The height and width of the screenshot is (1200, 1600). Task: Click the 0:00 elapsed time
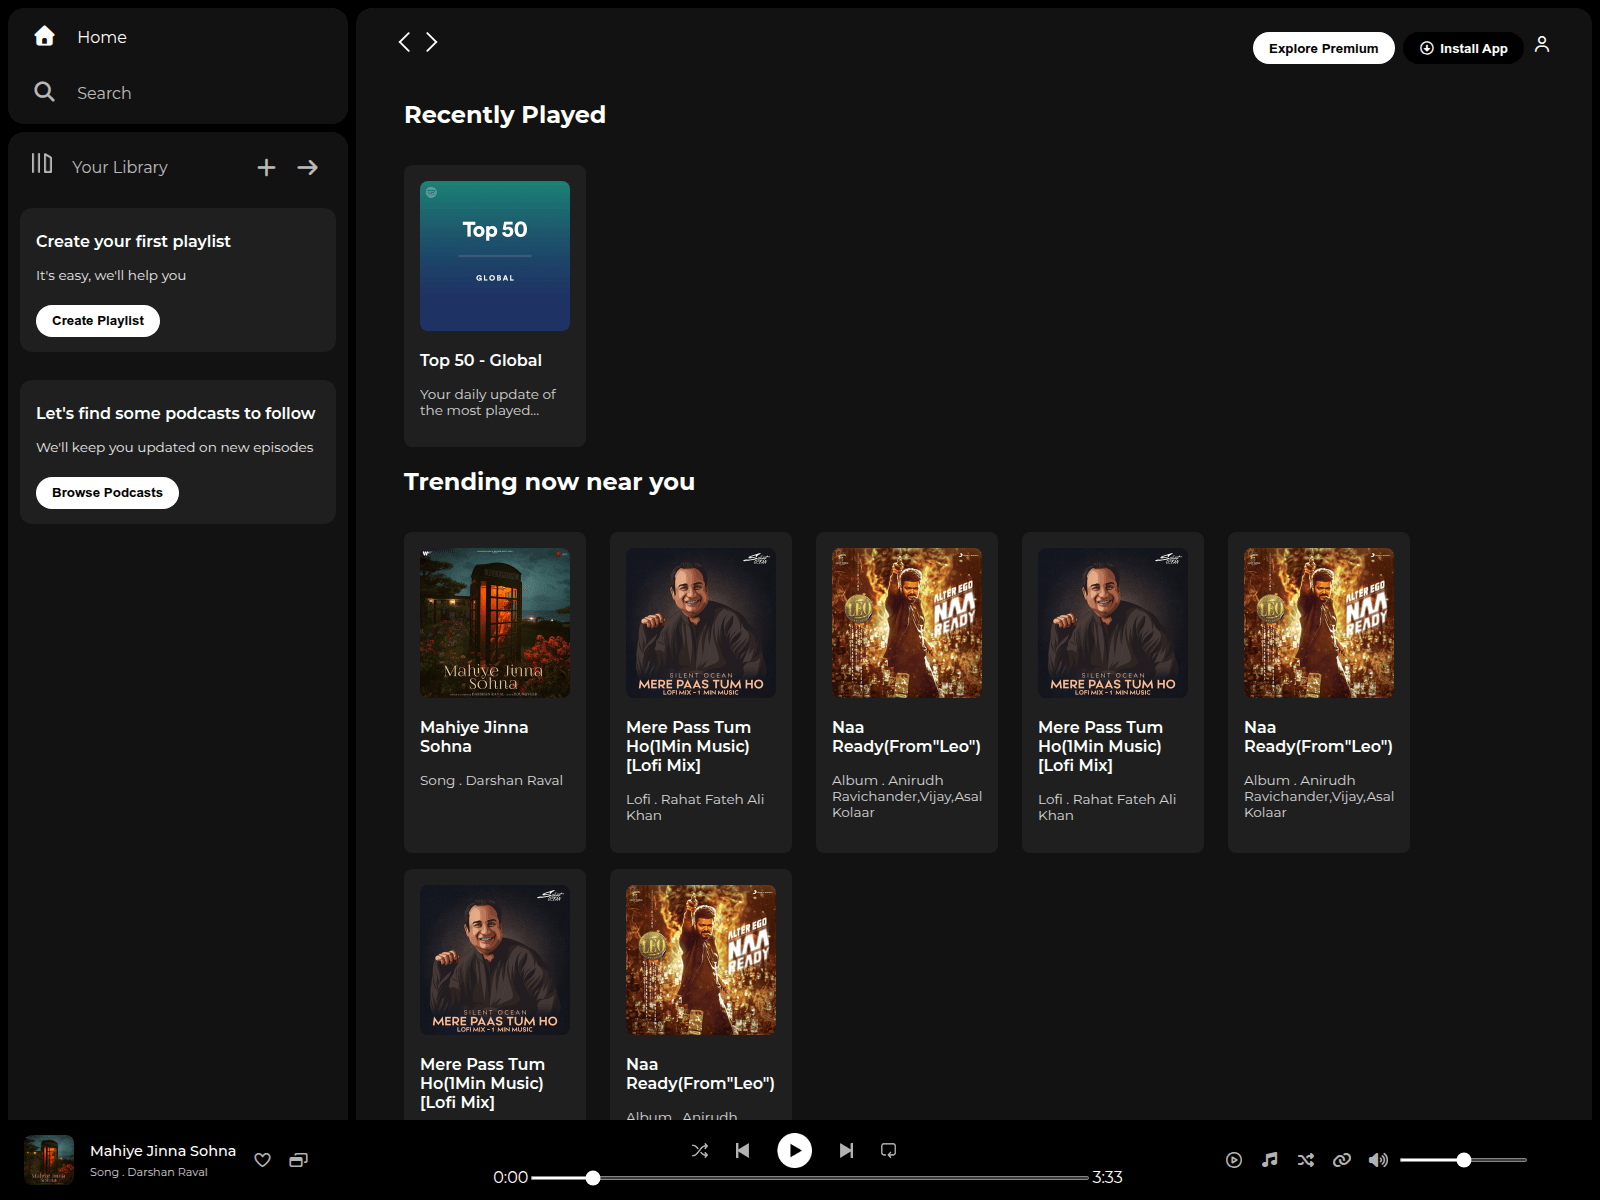[510, 1177]
